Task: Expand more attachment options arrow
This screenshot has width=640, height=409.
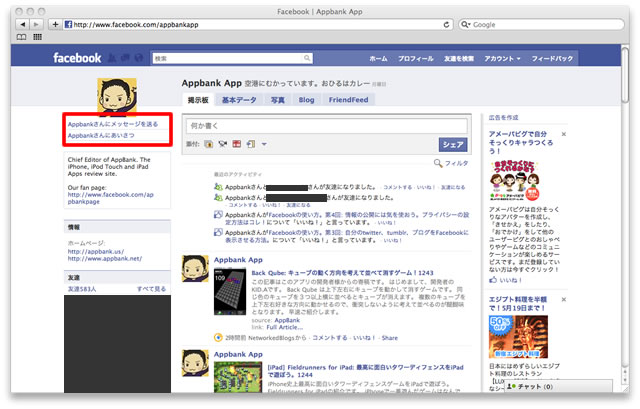Action: click(x=264, y=144)
